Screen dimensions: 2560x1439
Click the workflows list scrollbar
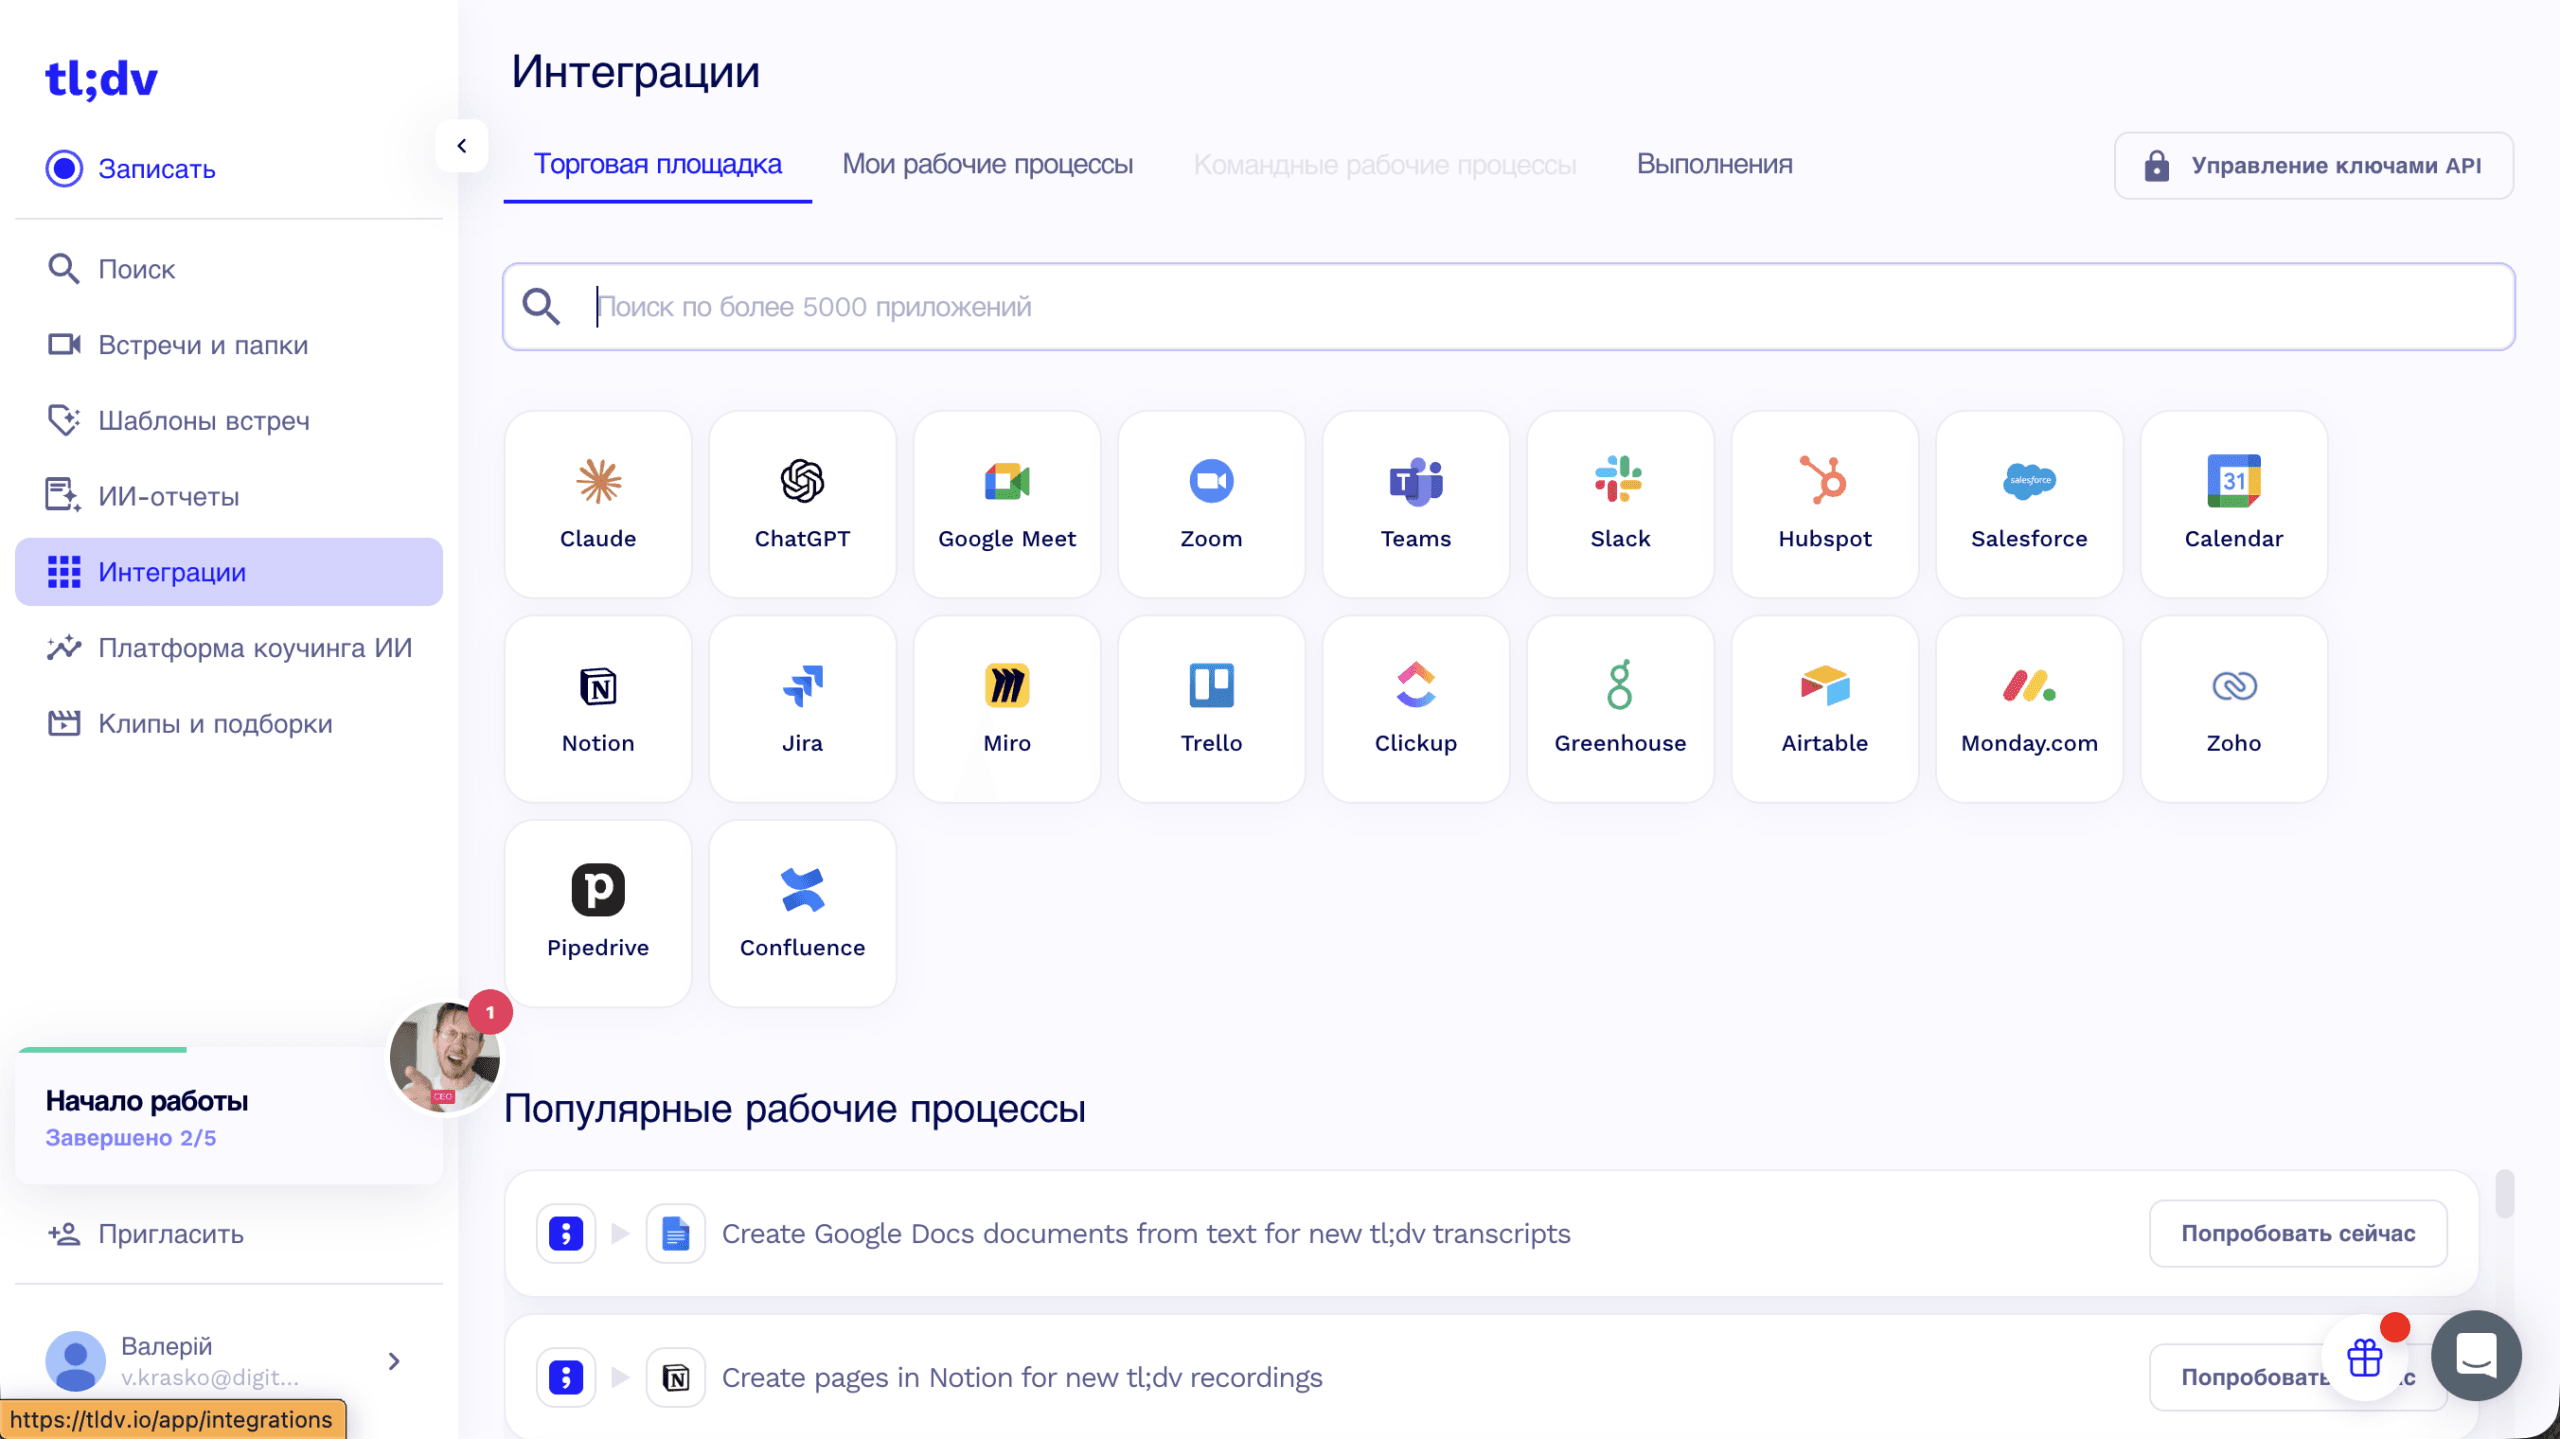pos(2505,1194)
